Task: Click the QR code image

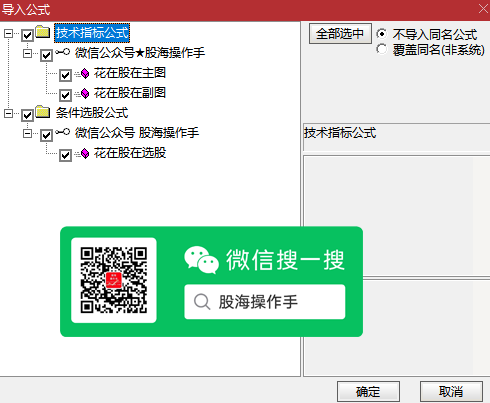Action: 114,280
